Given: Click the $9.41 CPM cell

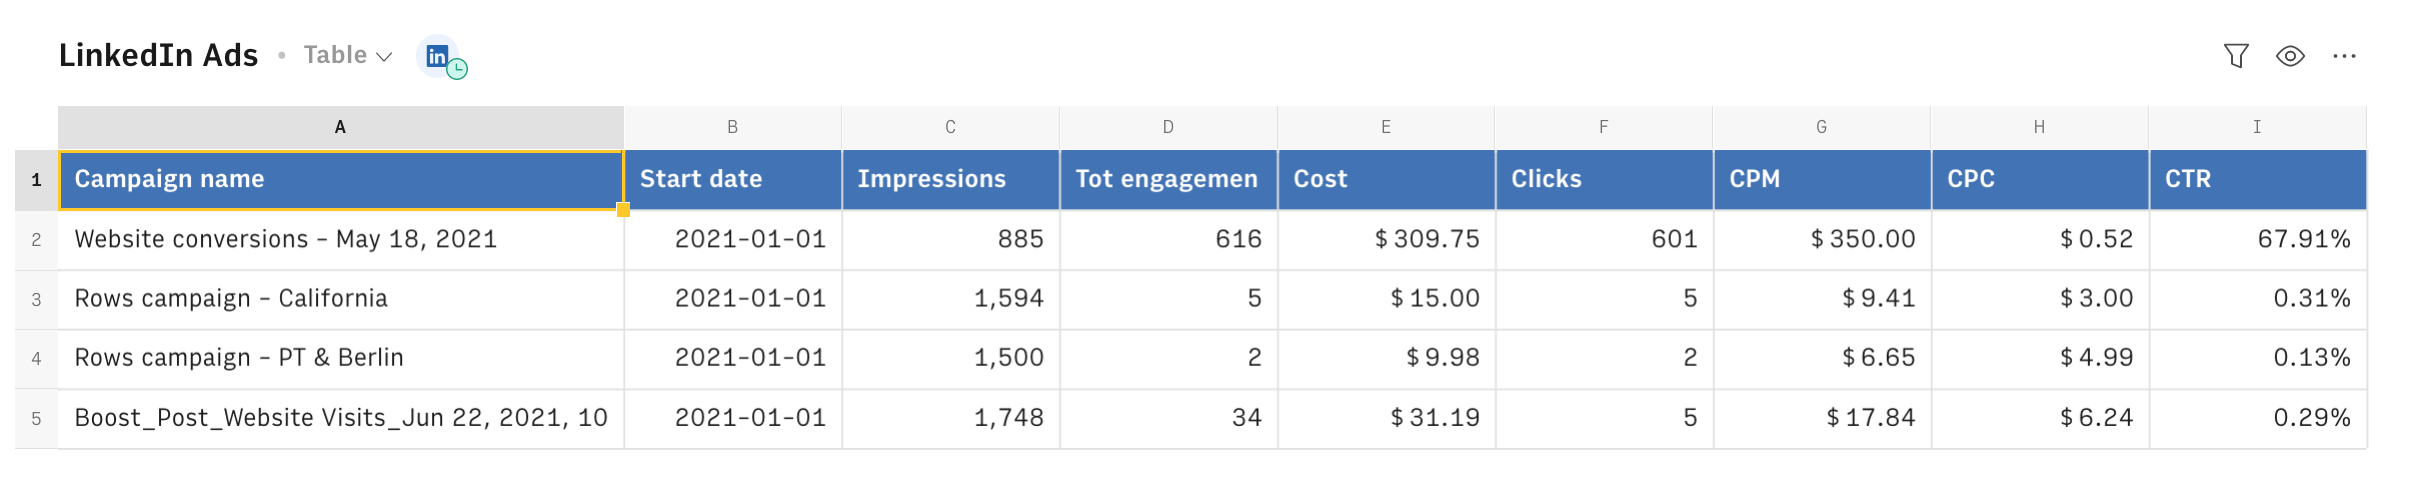Looking at the screenshot, I should [x=1822, y=299].
